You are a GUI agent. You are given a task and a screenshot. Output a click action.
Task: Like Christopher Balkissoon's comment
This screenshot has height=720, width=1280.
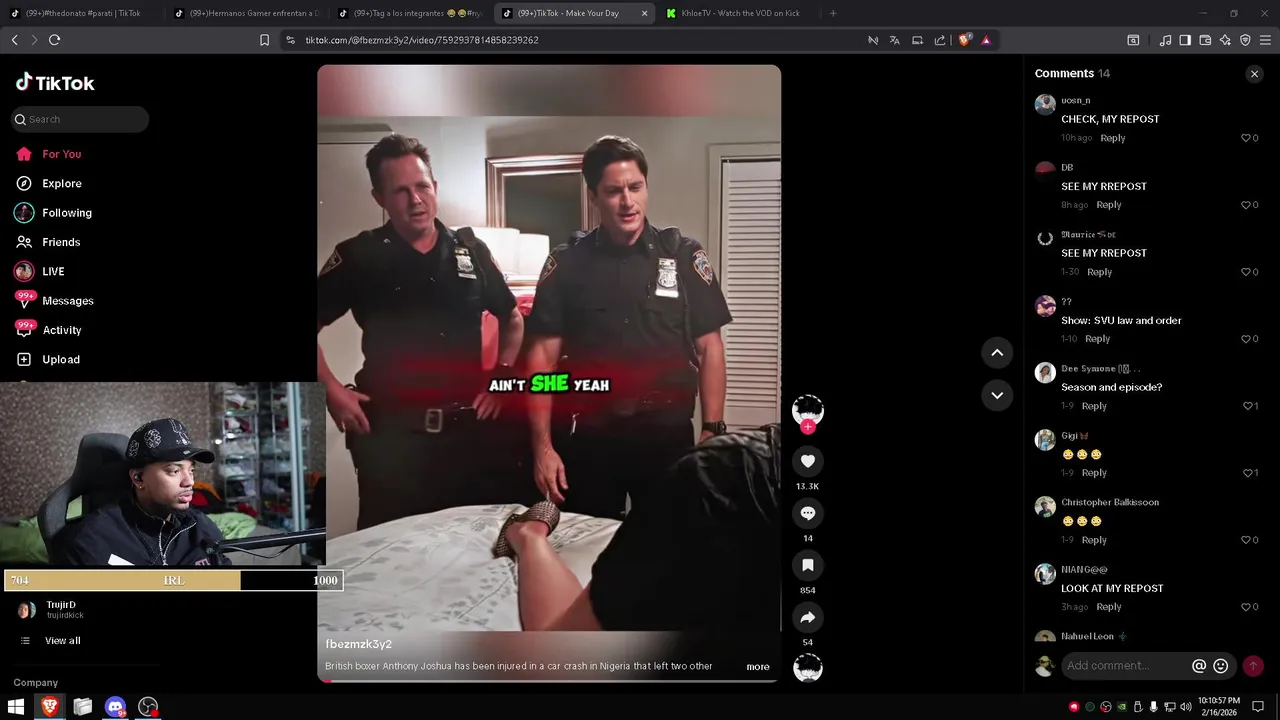pyautogui.click(x=1246, y=540)
